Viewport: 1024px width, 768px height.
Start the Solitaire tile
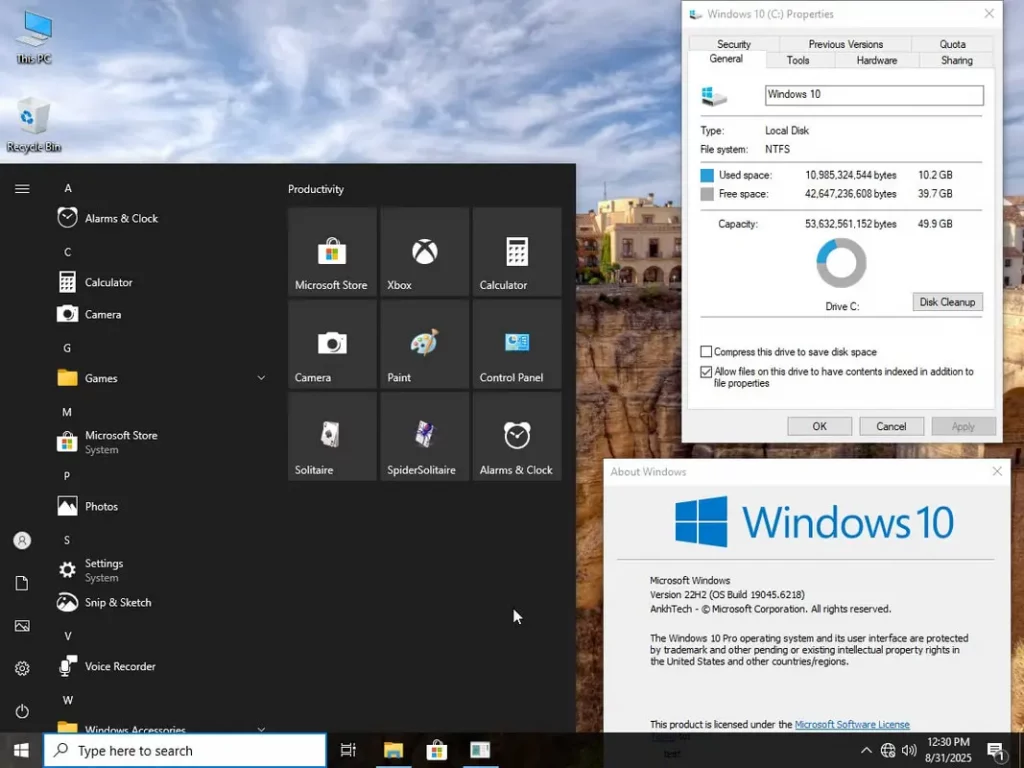332,436
